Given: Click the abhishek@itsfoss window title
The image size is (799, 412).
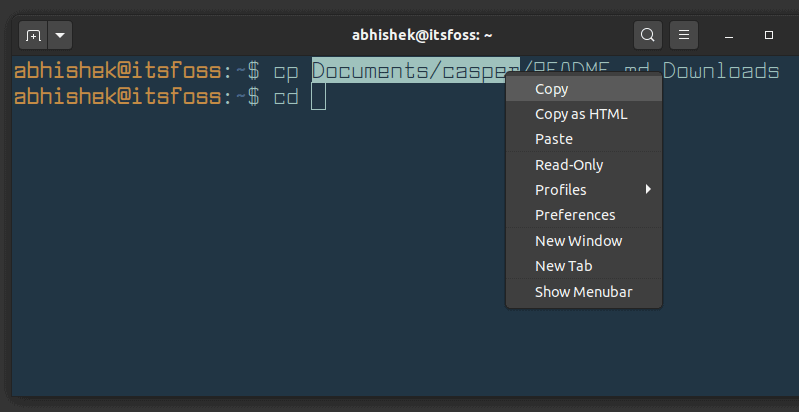Looking at the screenshot, I should pos(422,35).
